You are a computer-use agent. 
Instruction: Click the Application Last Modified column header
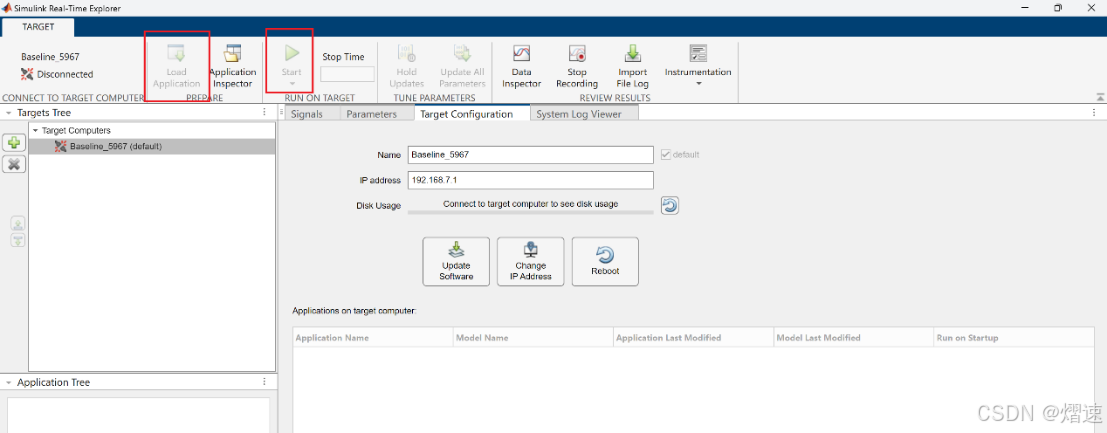(693, 338)
